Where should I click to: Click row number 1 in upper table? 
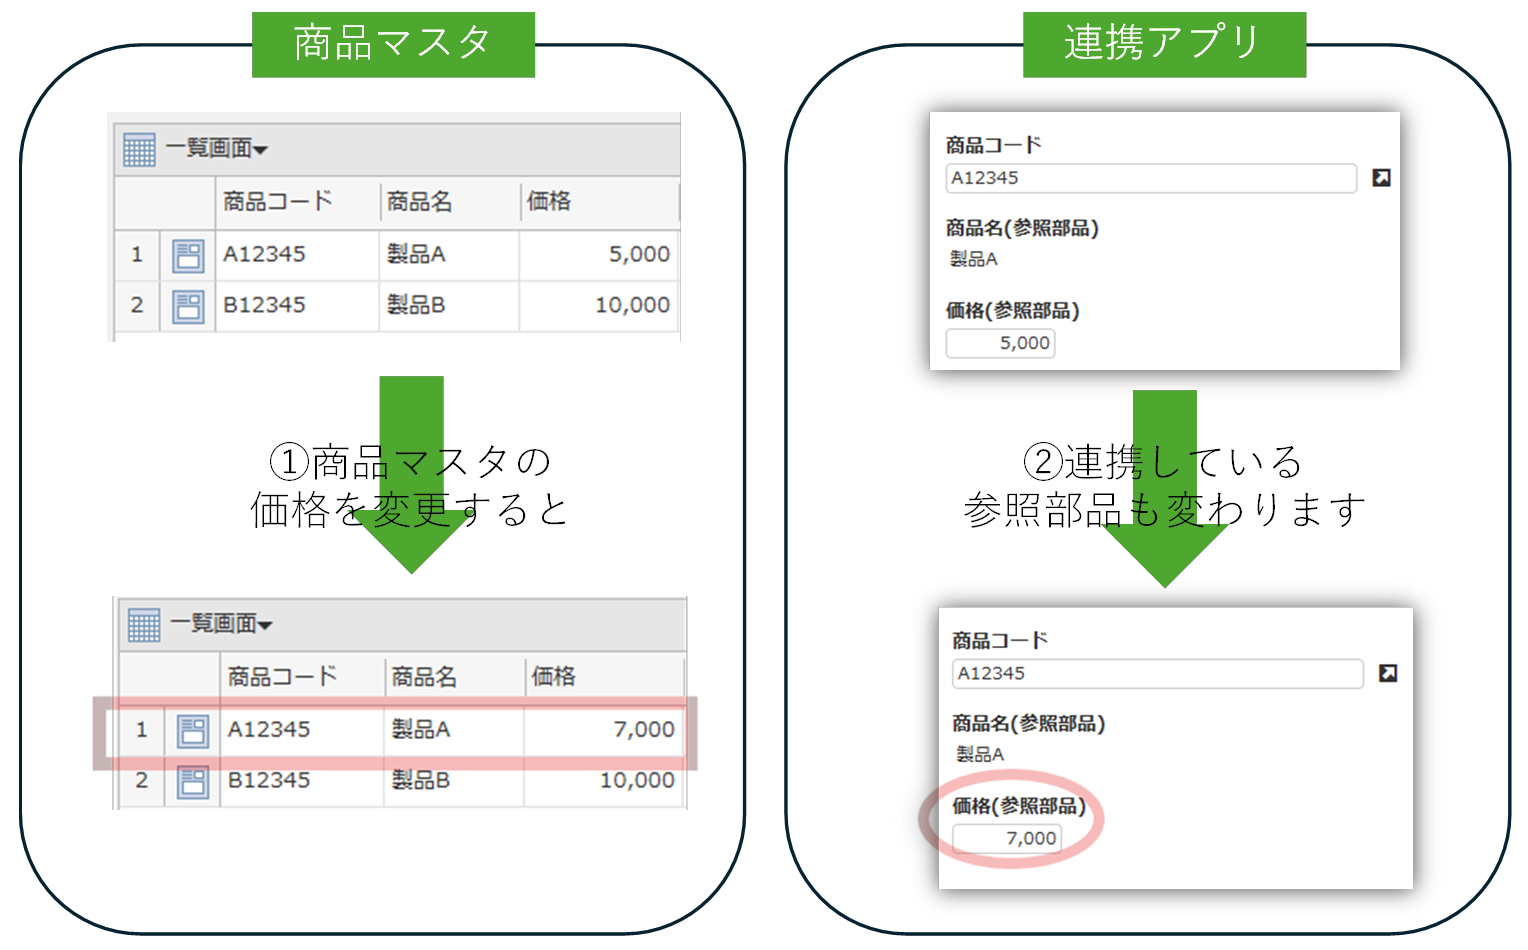tap(137, 255)
